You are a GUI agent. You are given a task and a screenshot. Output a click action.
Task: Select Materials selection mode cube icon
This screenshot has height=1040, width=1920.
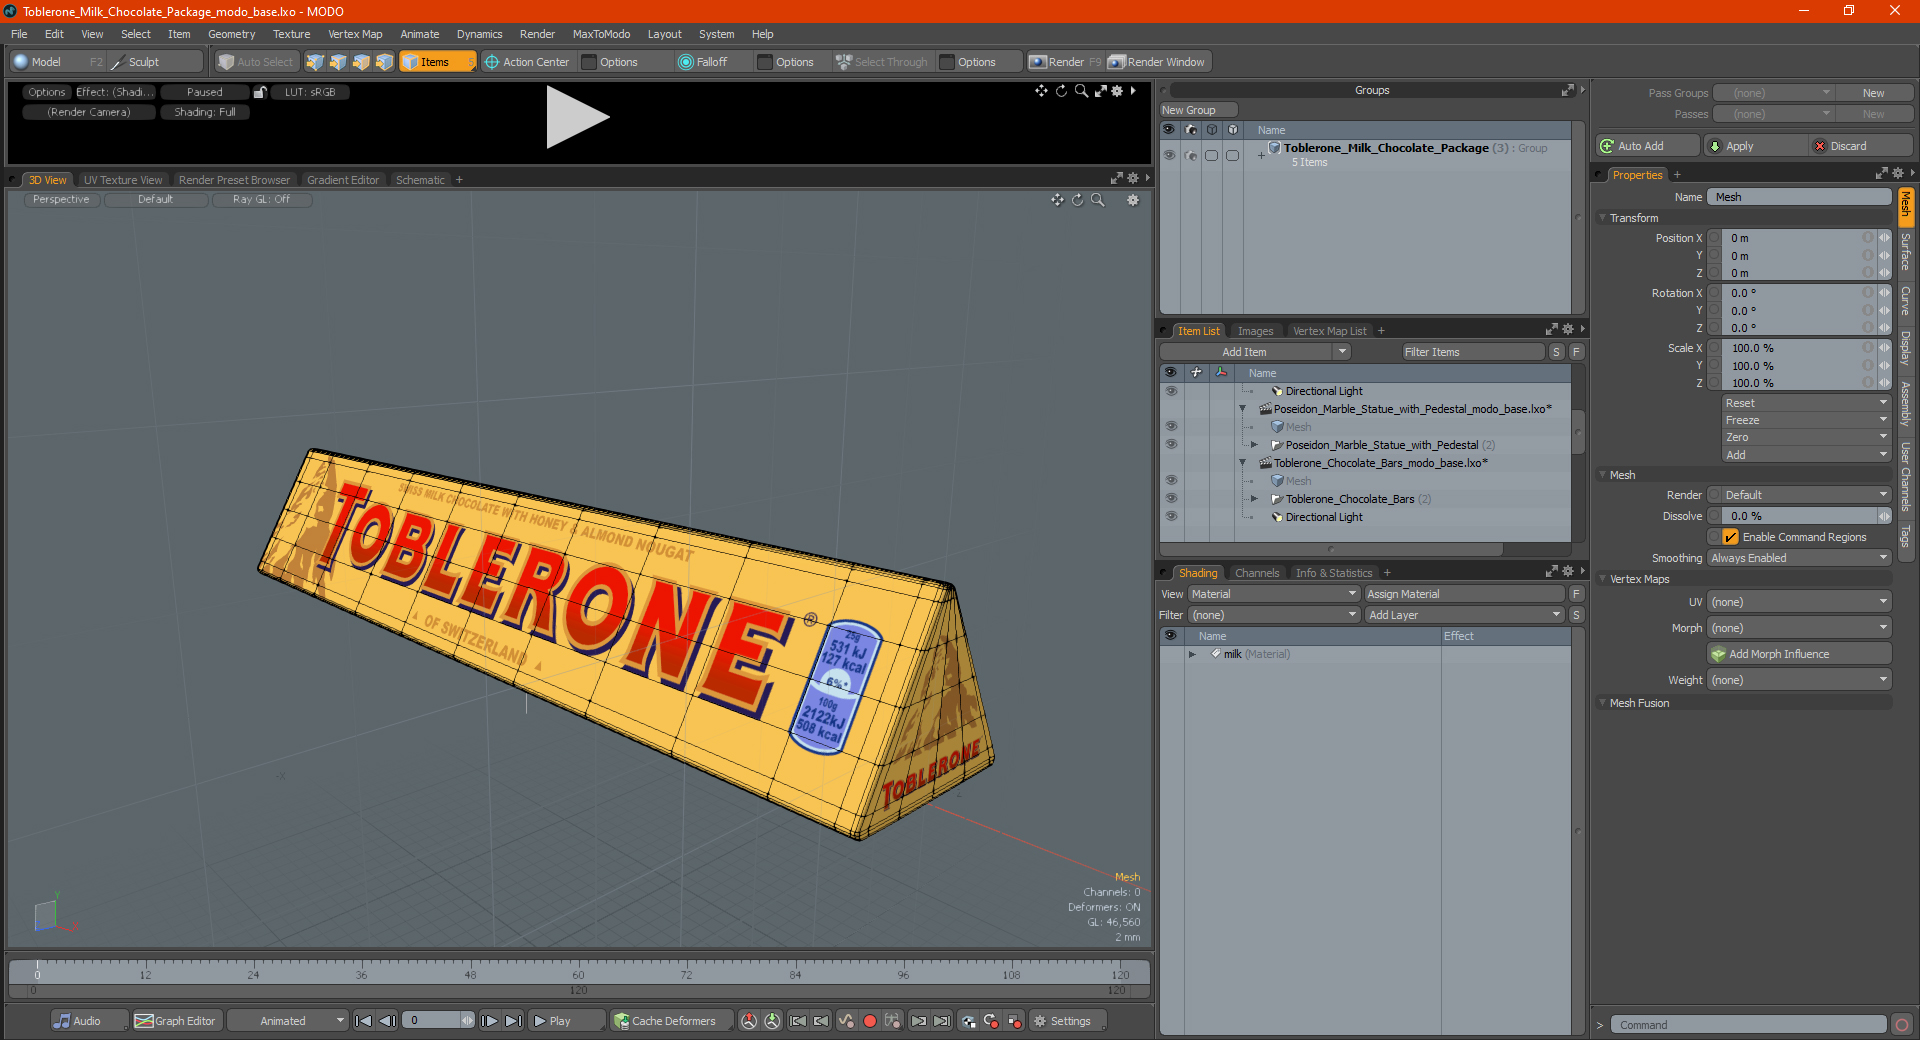(x=384, y=62)
